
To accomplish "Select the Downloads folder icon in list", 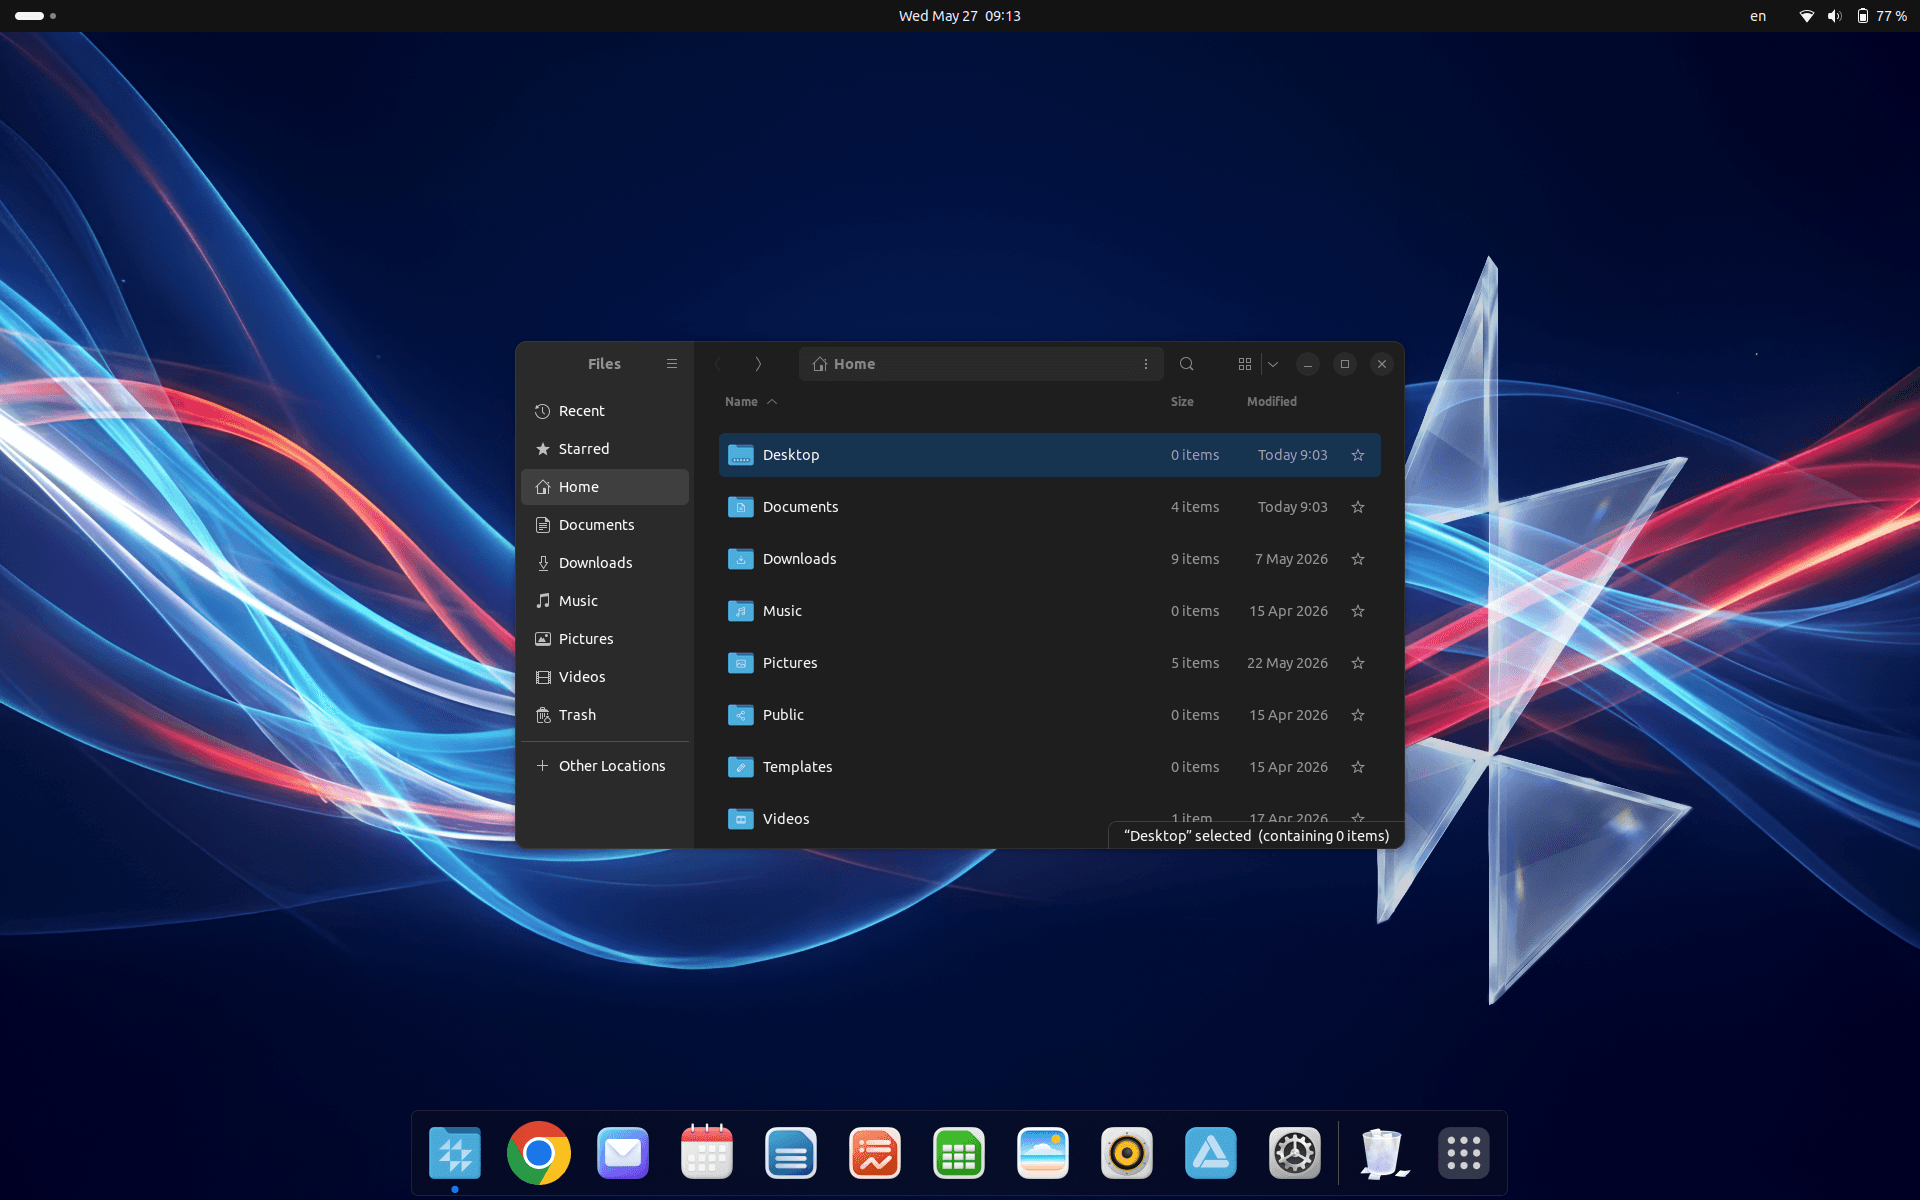I will [x=741, y=559].
